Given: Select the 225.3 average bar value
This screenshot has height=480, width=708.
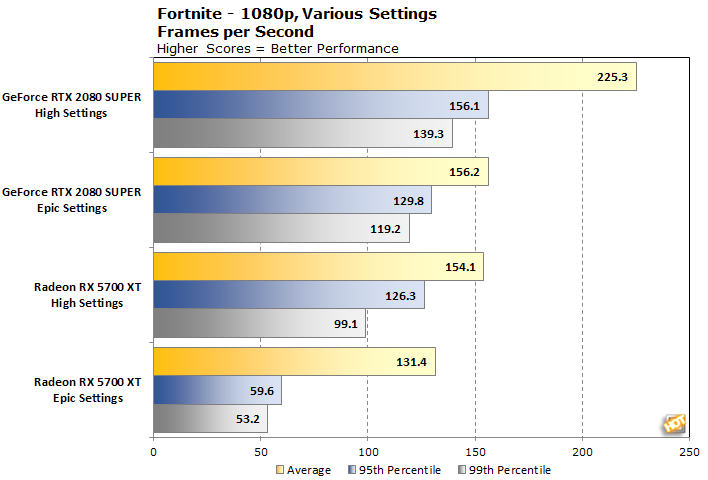Looking at the screenshot, I should pos(612,77).
